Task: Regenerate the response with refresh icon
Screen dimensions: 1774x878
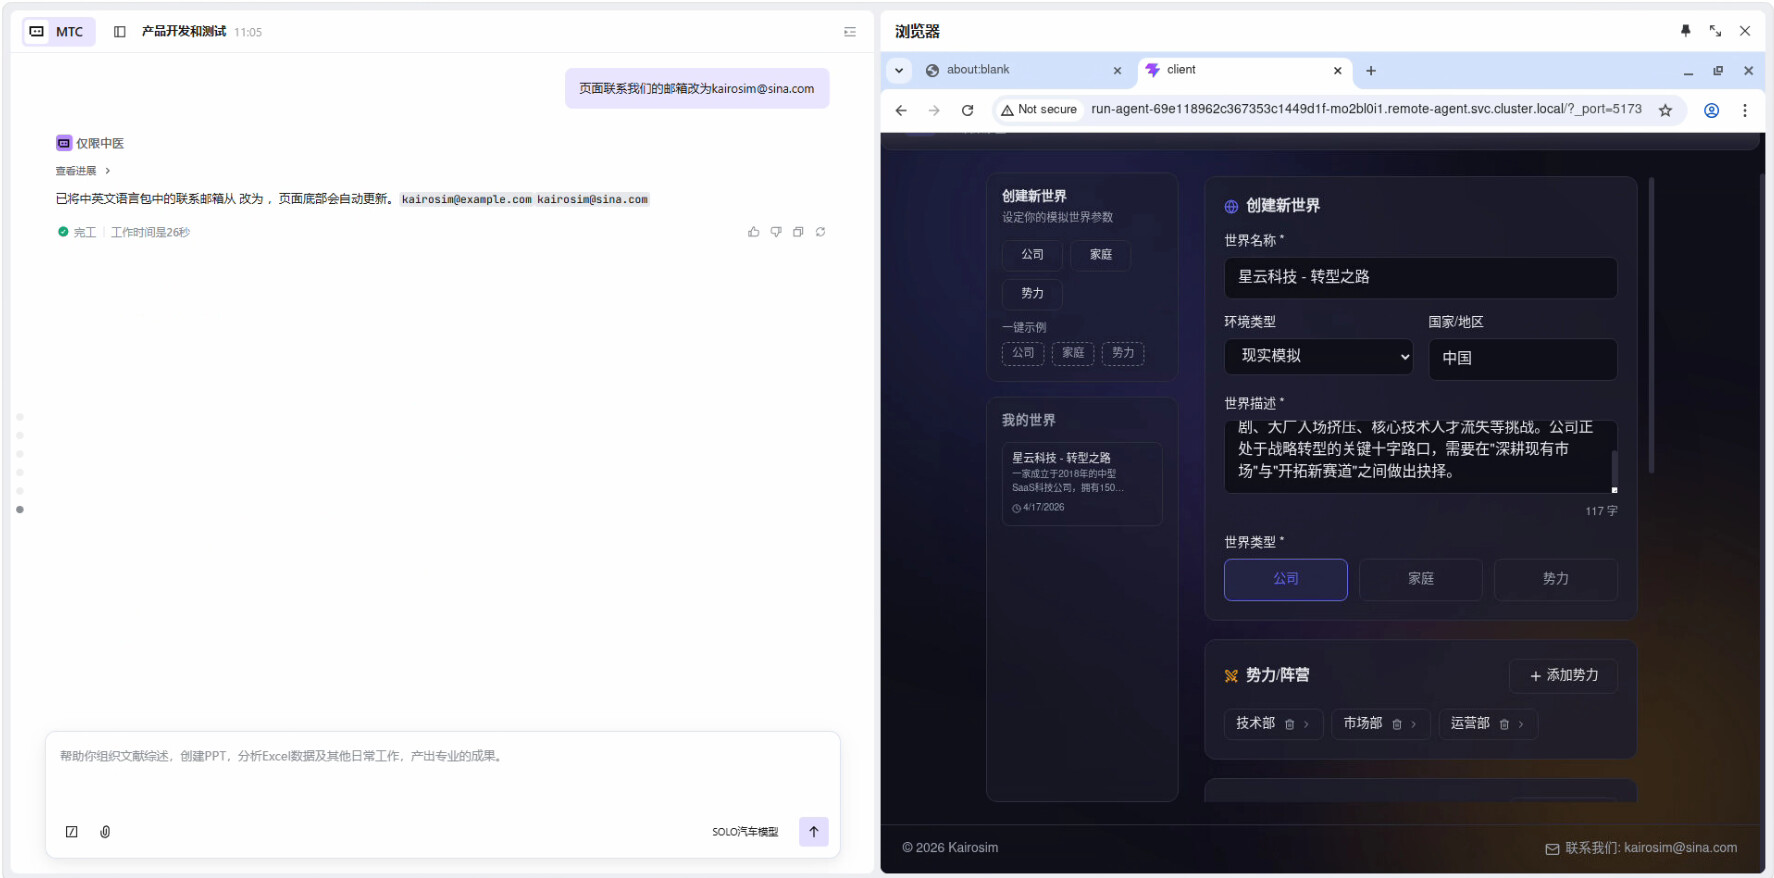Action: 820,232
